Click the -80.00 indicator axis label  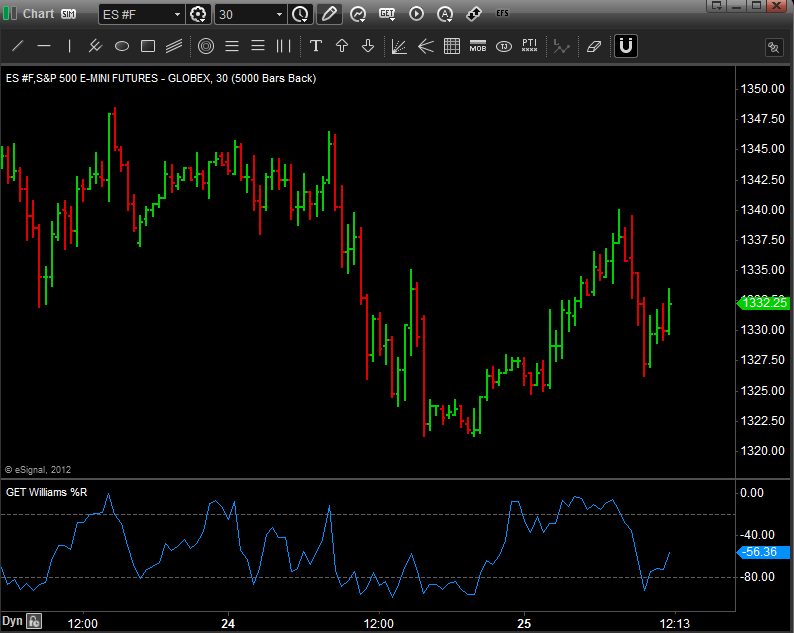point(758,577)
